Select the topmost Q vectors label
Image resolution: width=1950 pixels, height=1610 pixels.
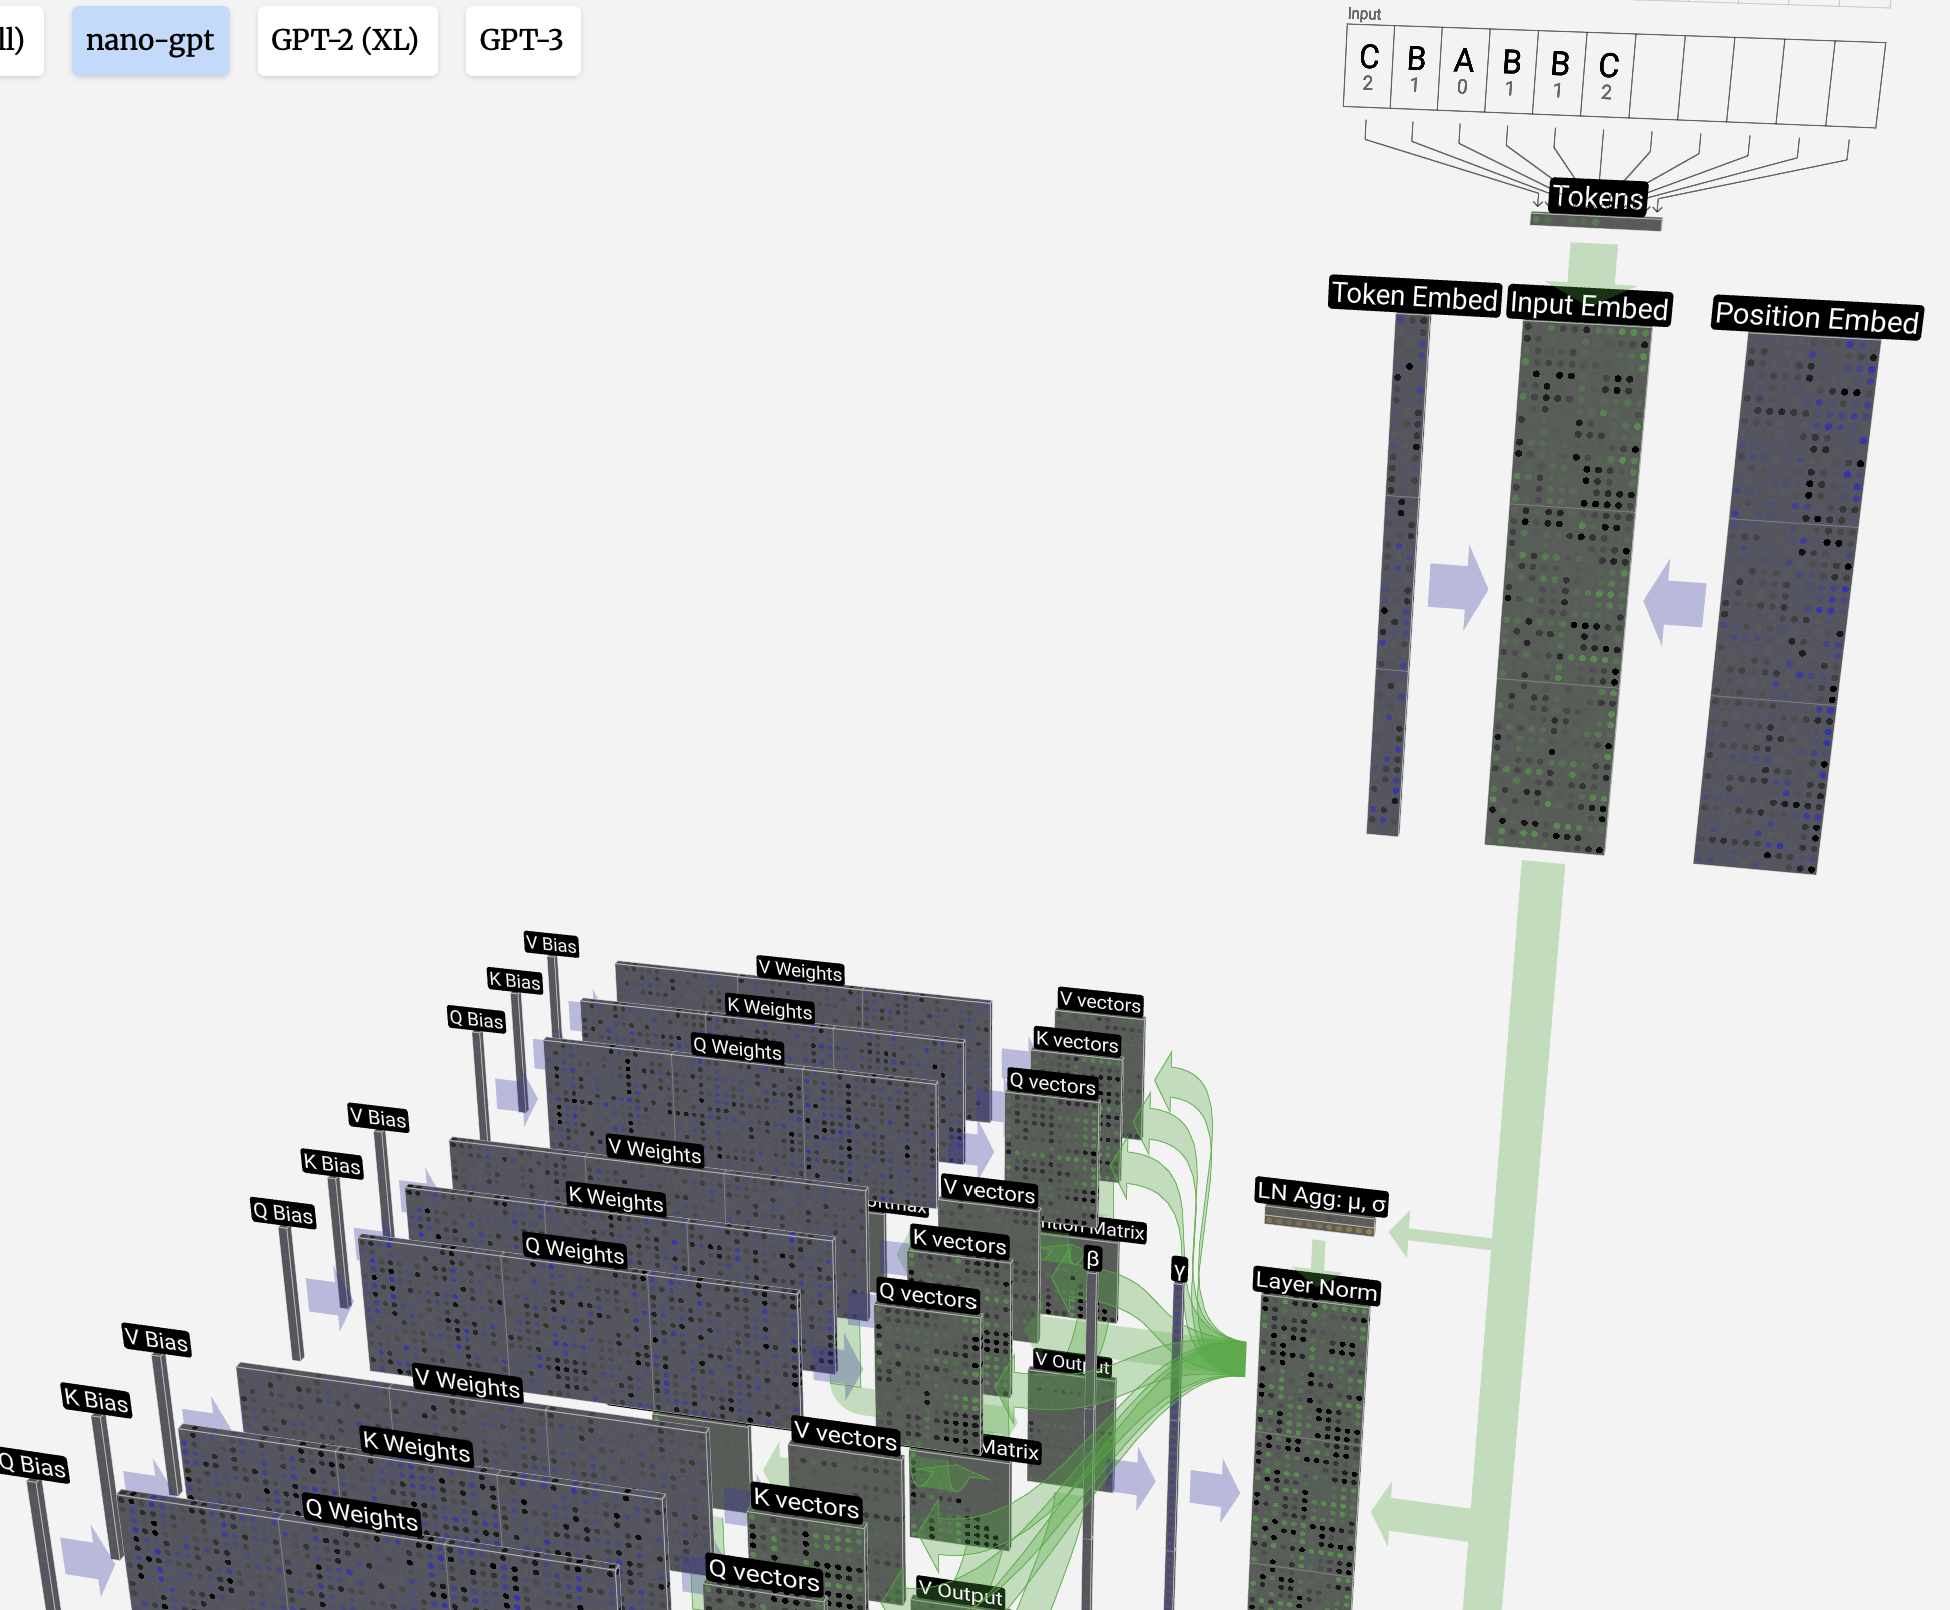[1052, 1083]
